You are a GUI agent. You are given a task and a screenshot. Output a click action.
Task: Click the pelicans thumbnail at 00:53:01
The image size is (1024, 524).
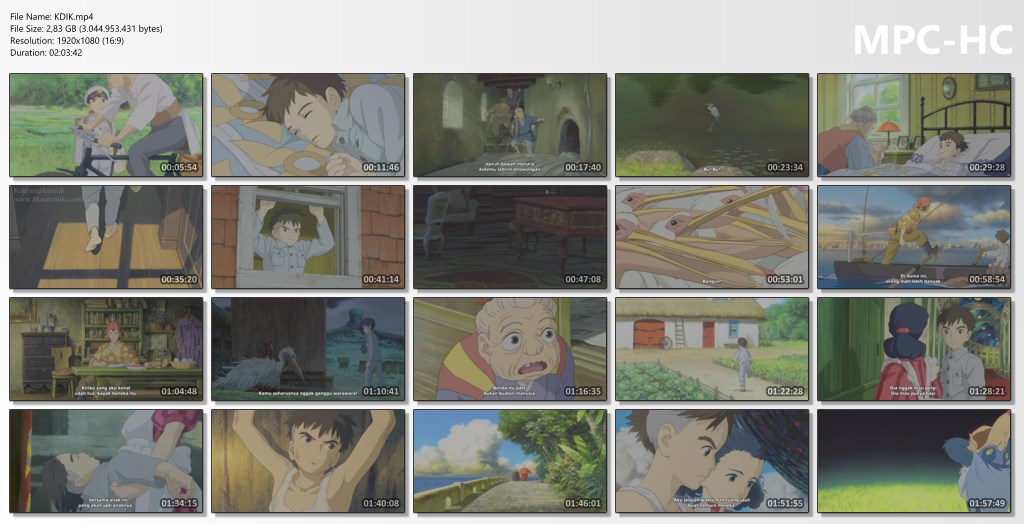point(711,237)
